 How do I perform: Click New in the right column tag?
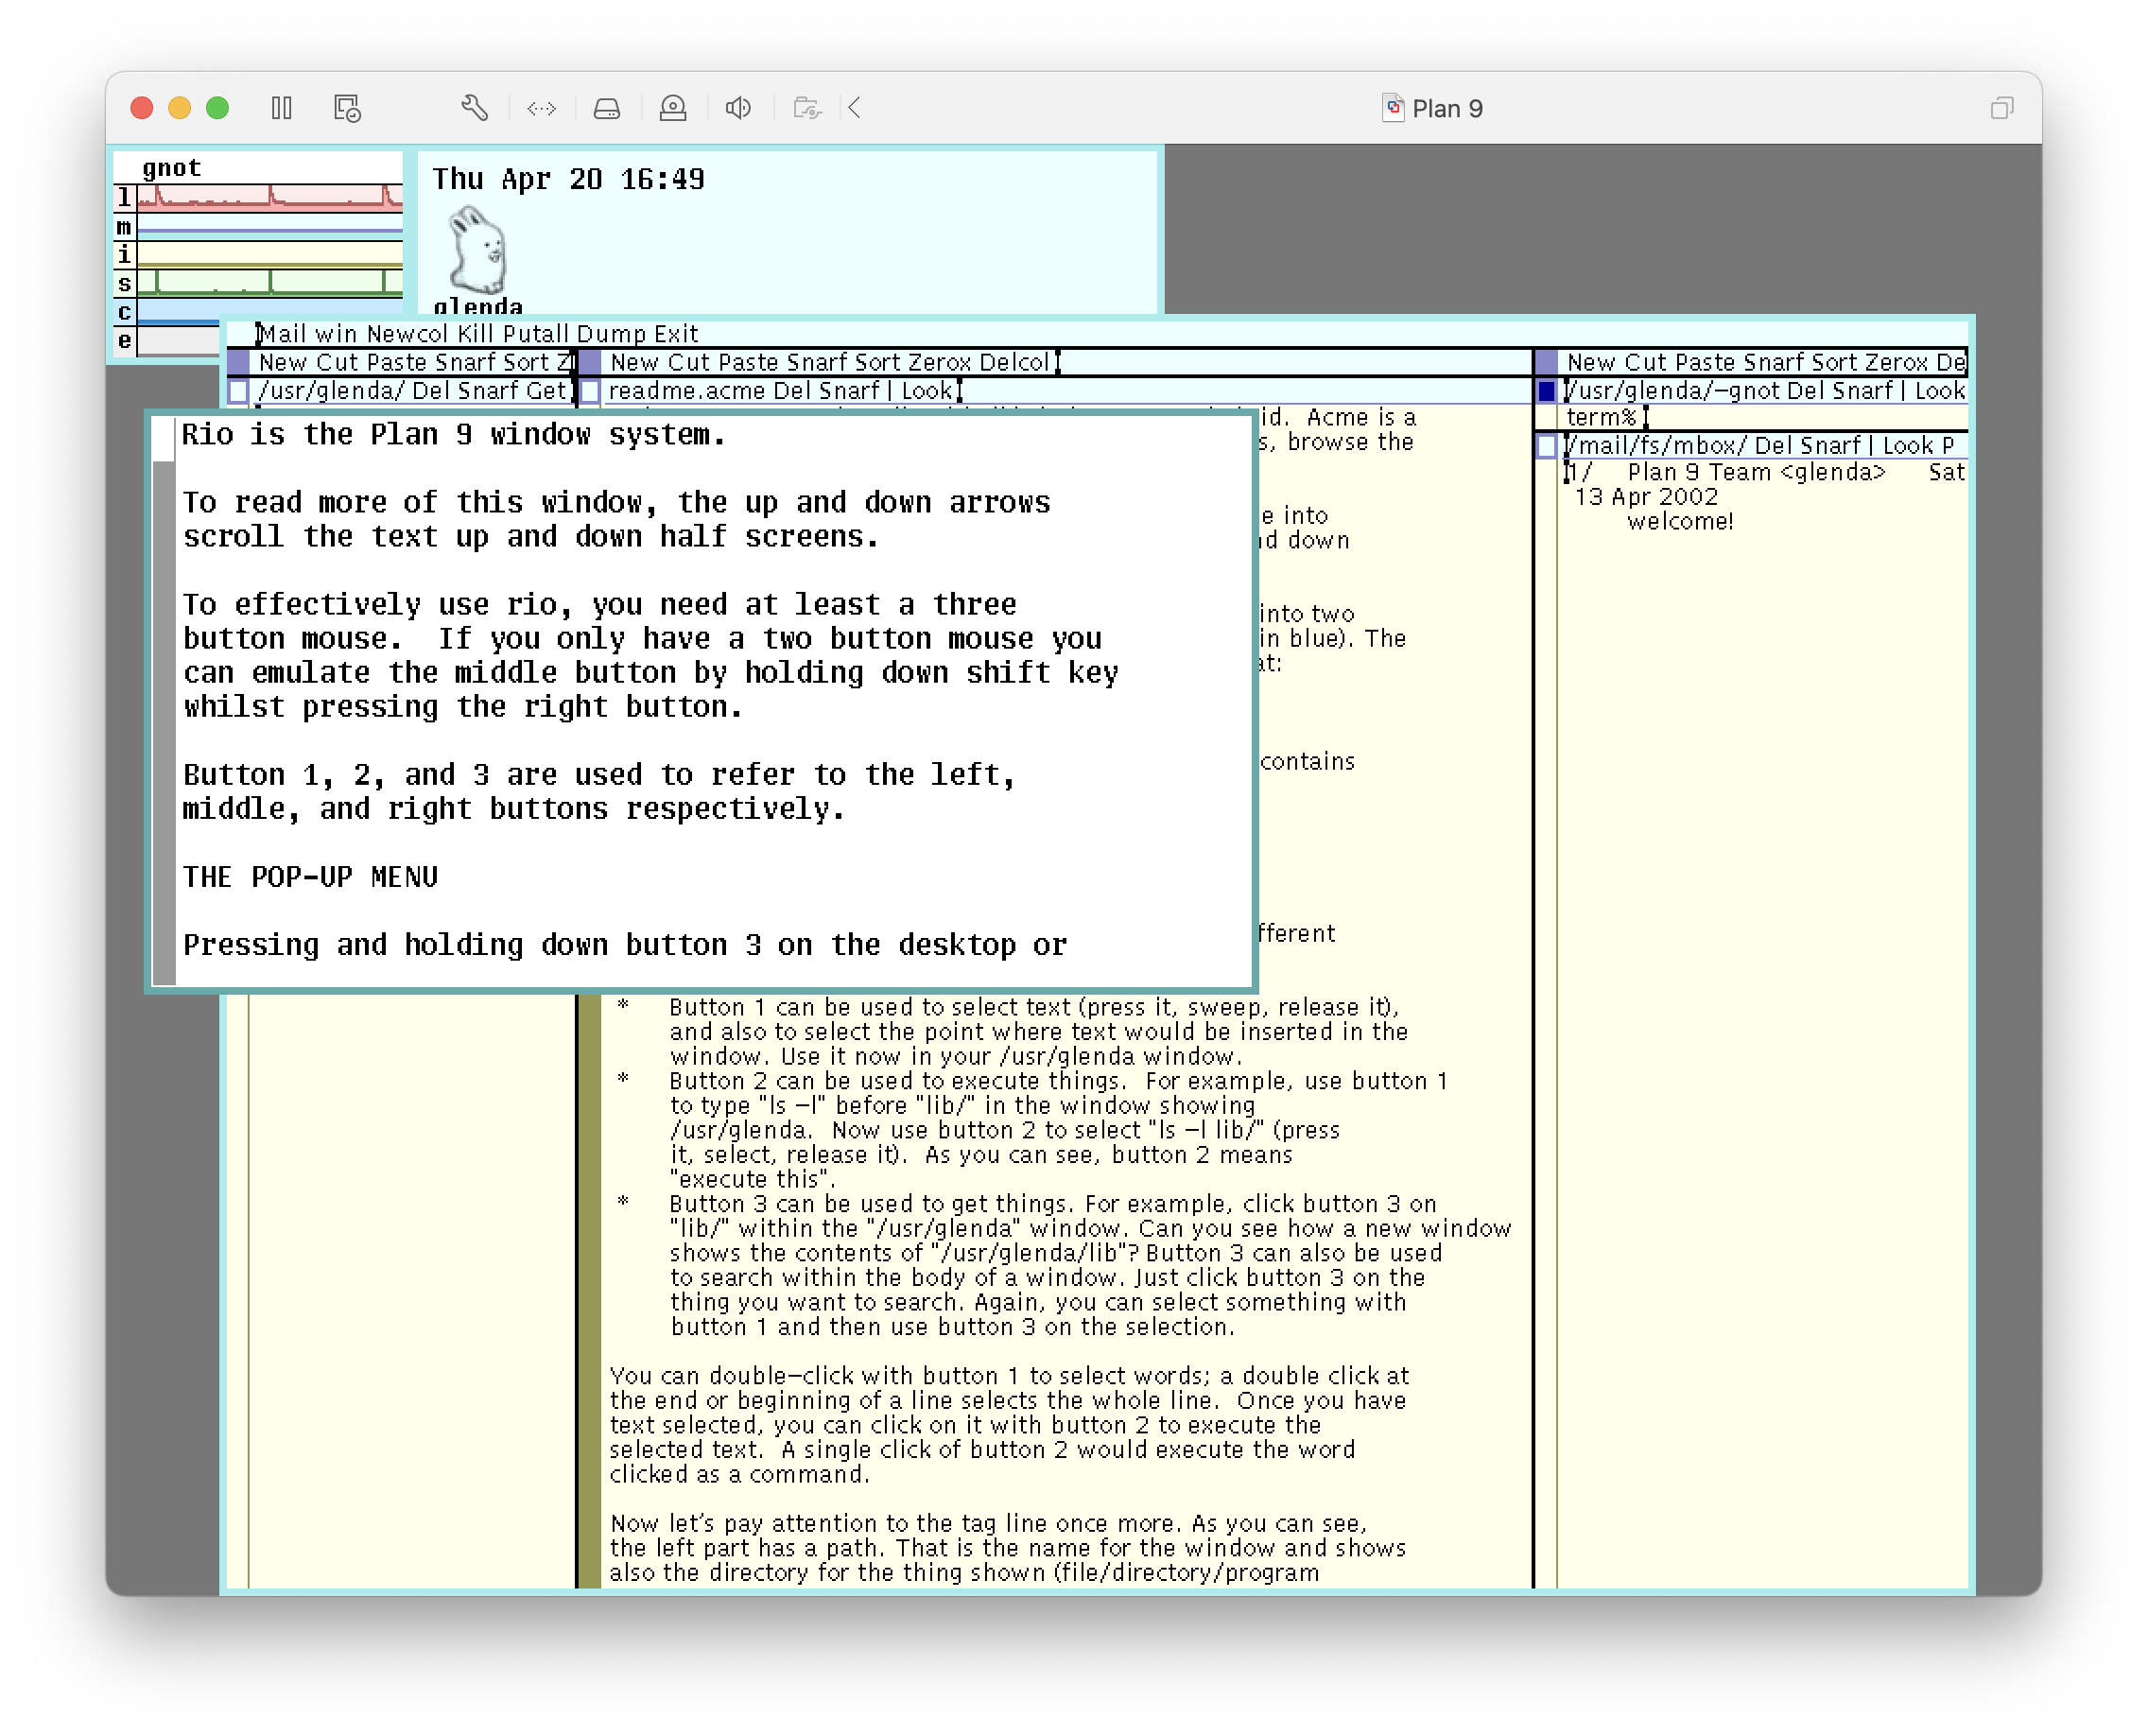[1591, 362]
